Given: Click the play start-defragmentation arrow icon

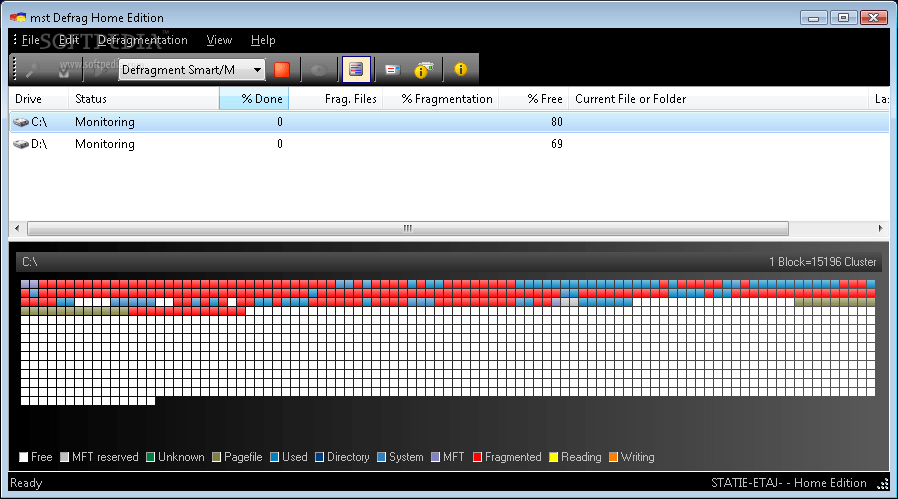Looking at the screenshot, I should 101,70.
